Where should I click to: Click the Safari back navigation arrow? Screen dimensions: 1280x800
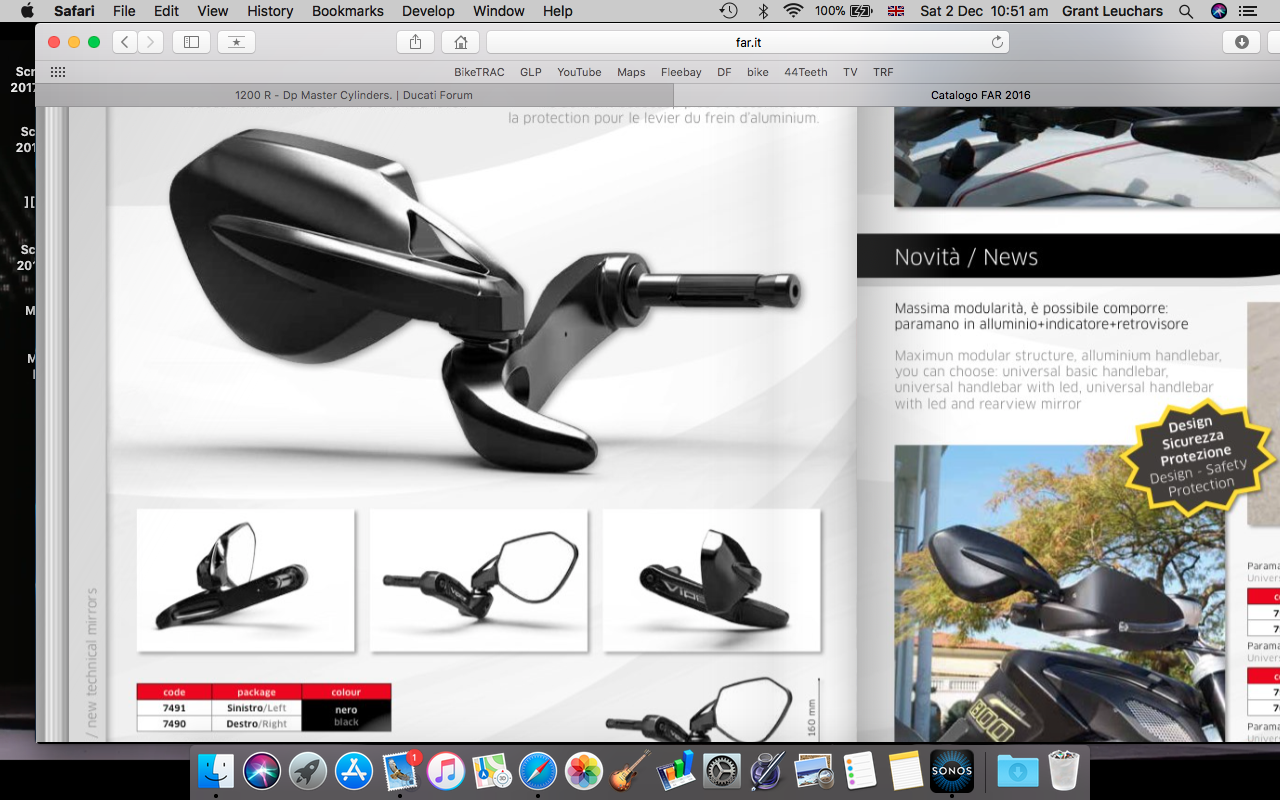tap(125, 42)
